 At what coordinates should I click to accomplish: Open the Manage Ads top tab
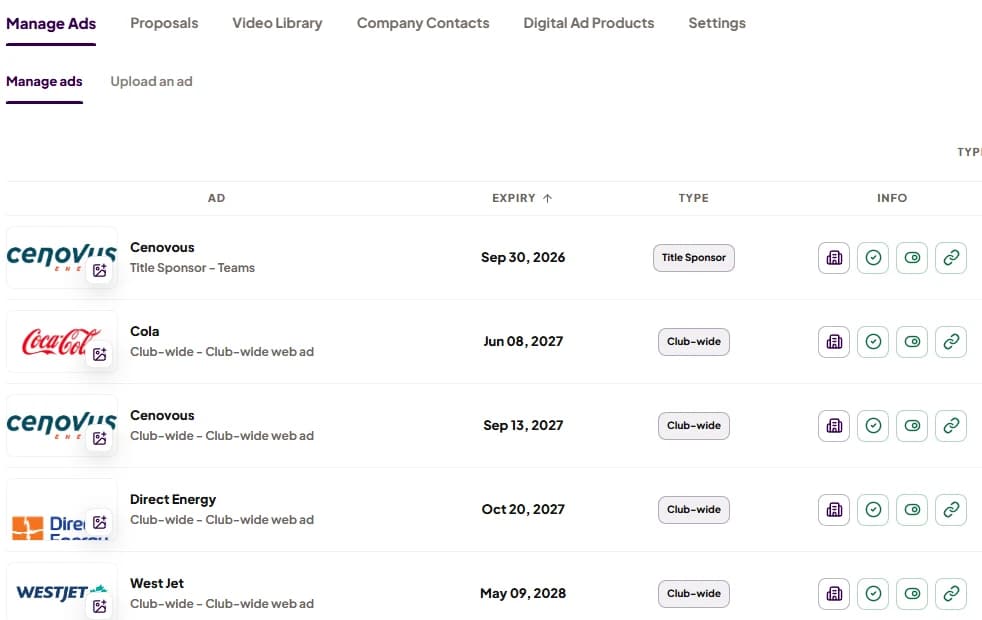pos(51,24)
